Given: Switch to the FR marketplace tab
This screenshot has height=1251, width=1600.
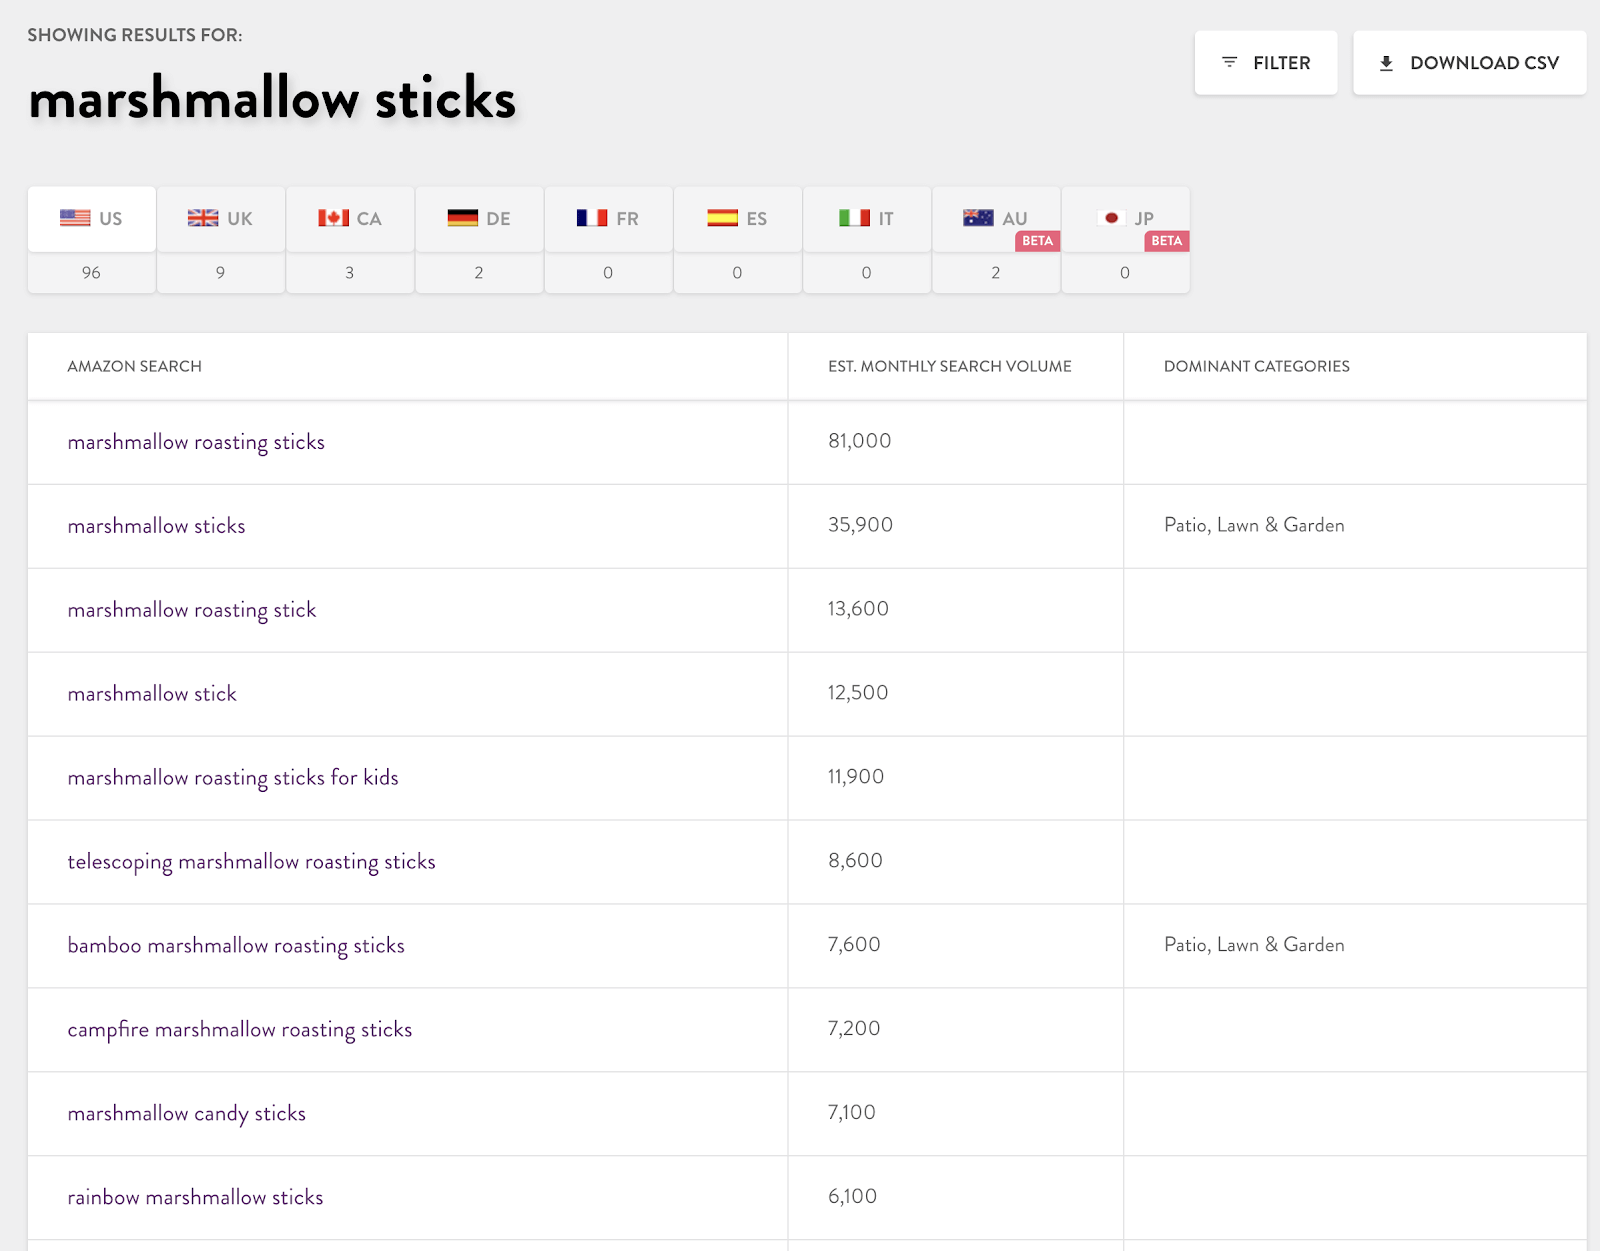Looking at the screenshot, I should tap(608, 219).
